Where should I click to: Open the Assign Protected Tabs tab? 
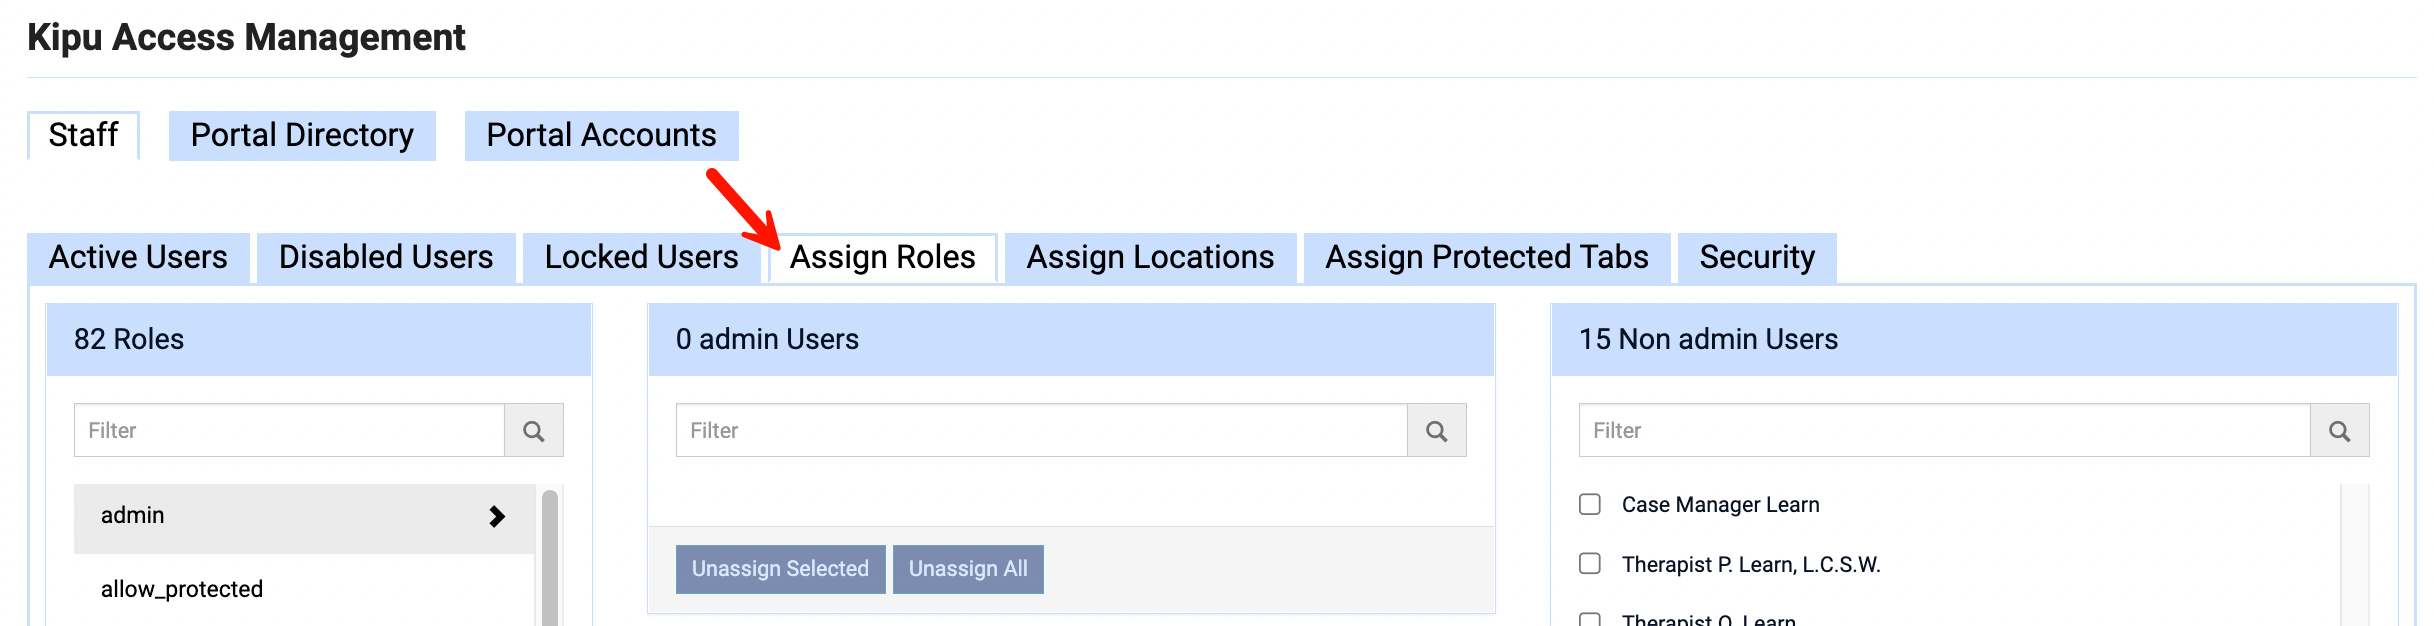[x=1486, y=257]
